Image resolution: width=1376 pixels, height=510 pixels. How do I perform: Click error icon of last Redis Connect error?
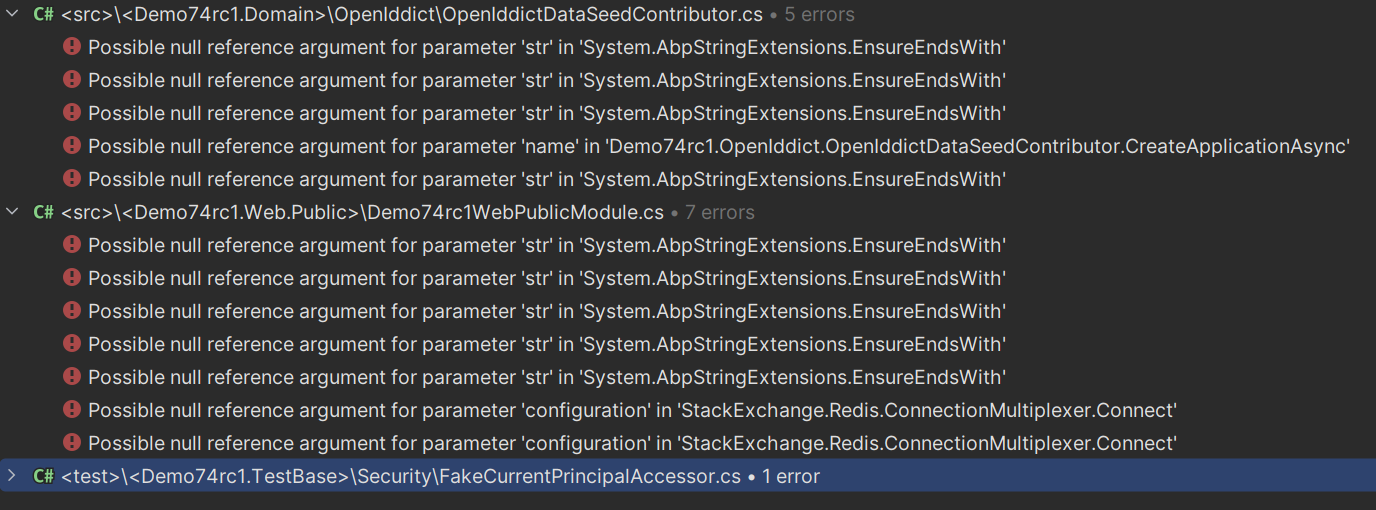coord(71,443)
